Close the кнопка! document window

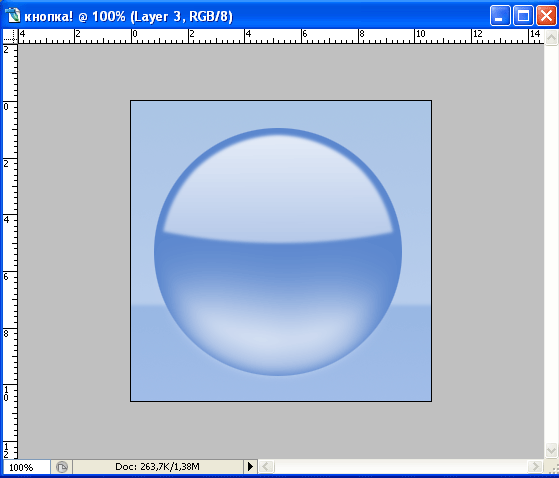click(546, 16)
